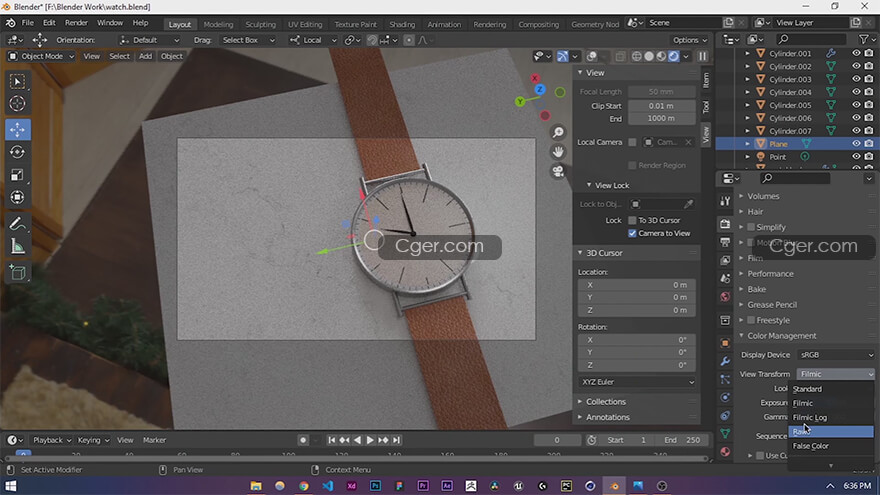Hide the Plane object in viewport
This screenshot has height=495, width=880.
pos(856,144)
